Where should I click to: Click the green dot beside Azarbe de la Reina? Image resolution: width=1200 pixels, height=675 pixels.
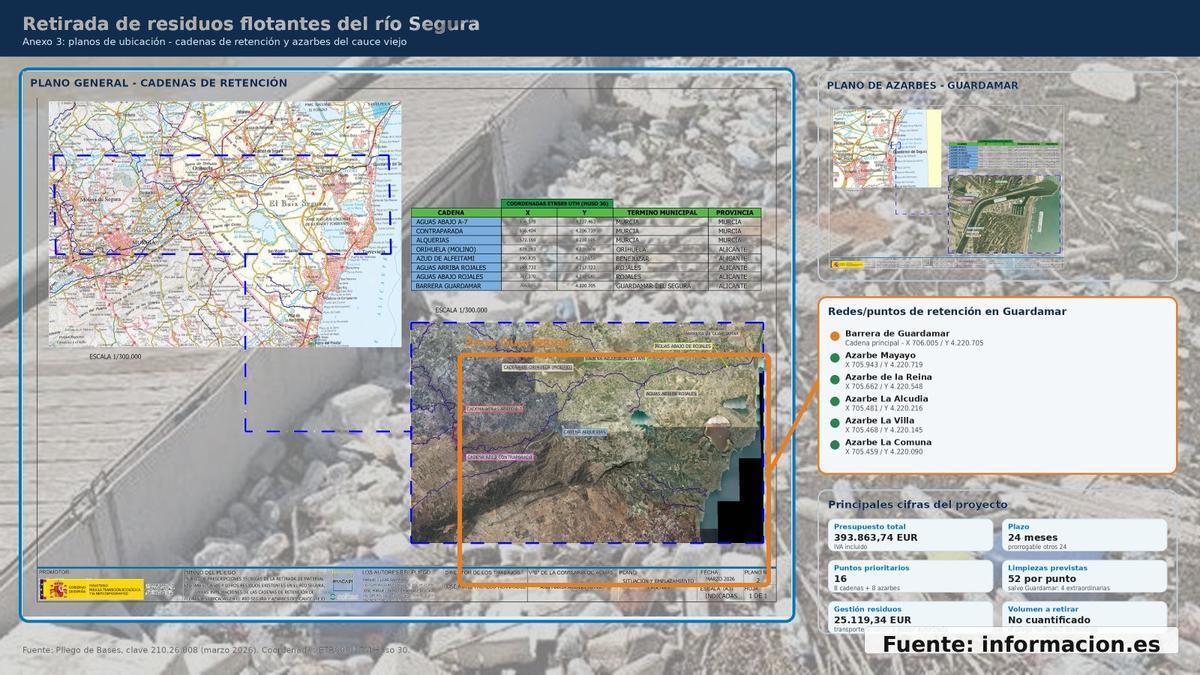(835, 380)
